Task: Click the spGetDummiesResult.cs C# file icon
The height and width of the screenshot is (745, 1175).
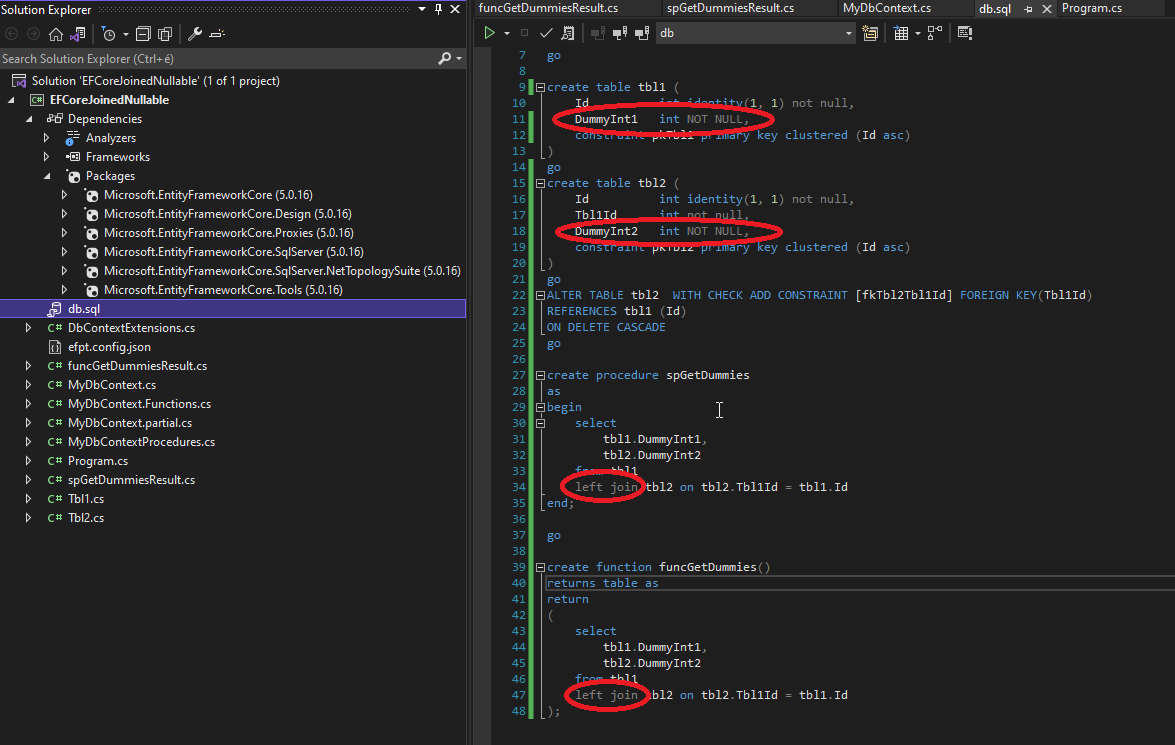Action: click(55, 480)
